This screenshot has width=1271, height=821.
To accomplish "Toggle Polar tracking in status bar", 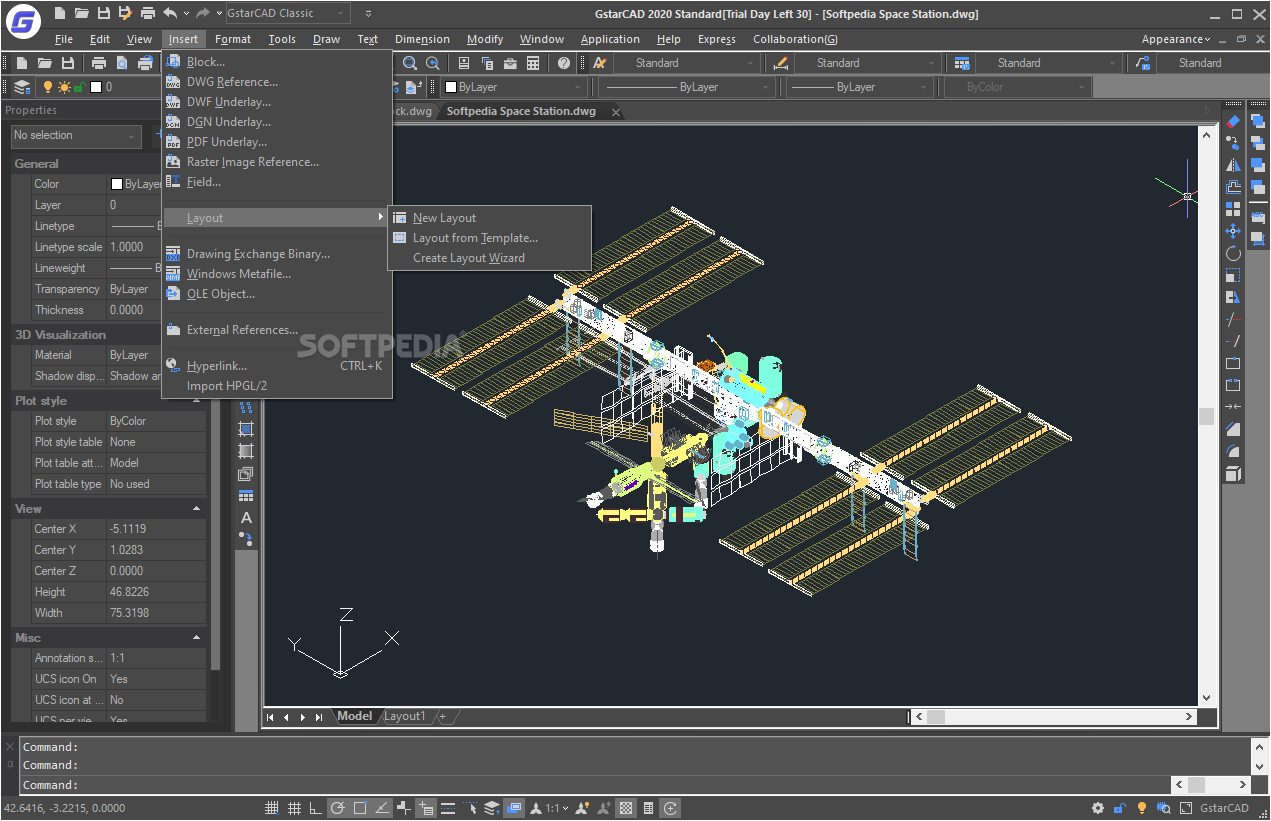I will click(338, 808).
